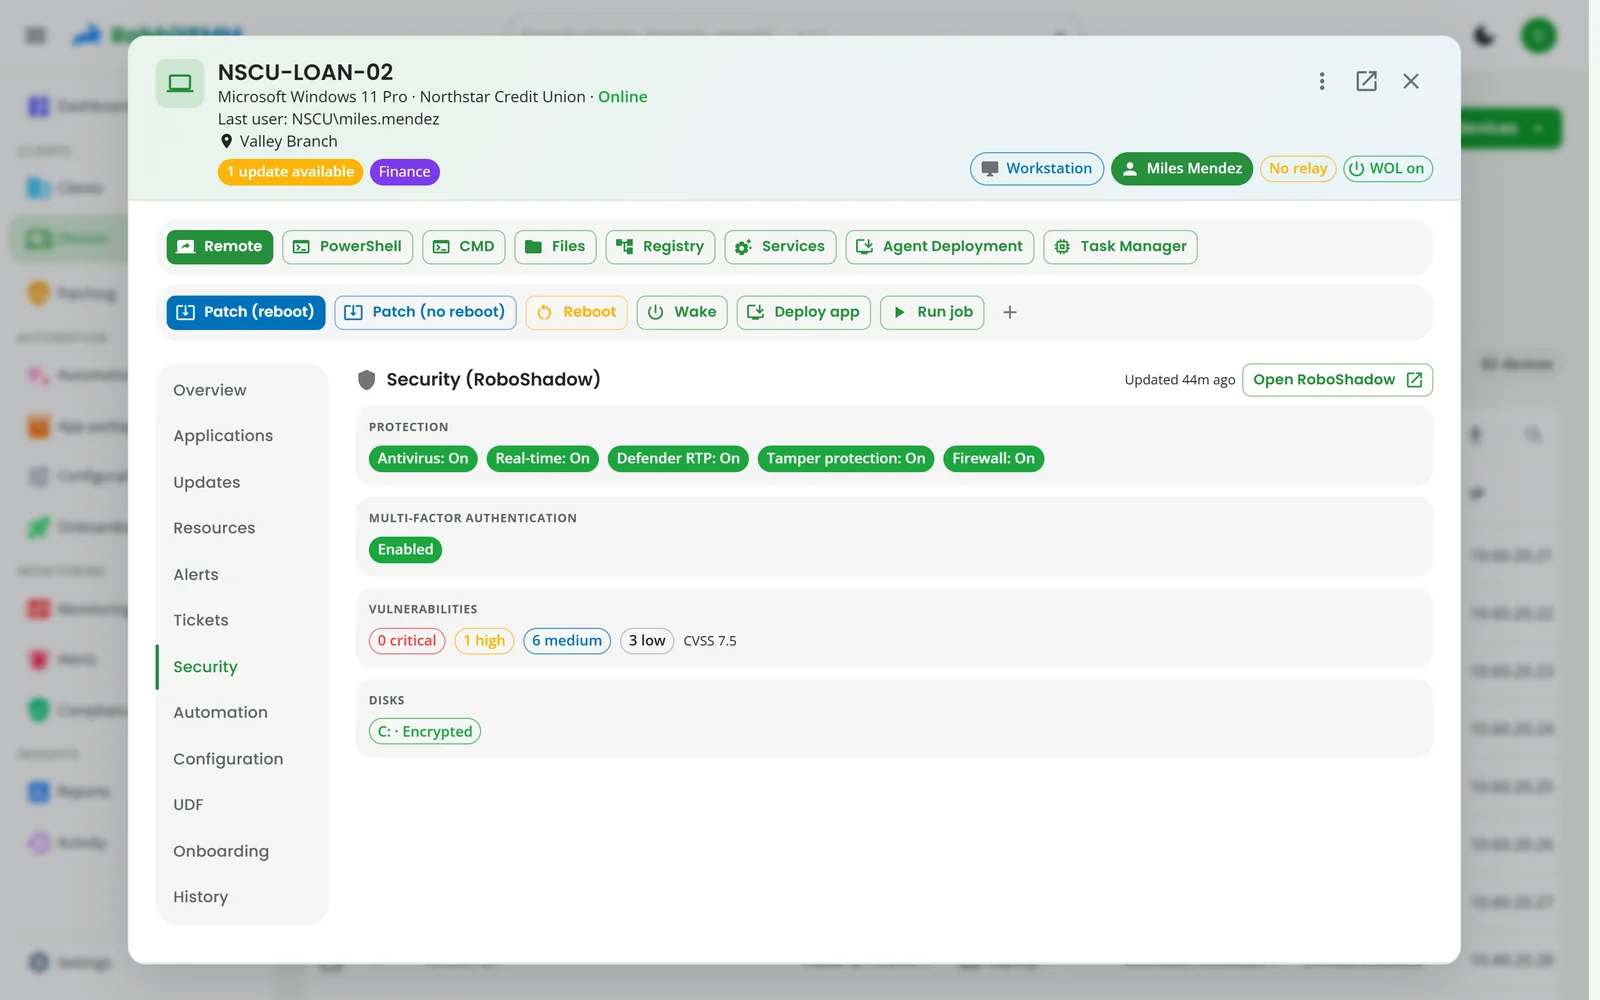This screenshot has width=1600, height=1000.
Task: Send Wake command
Action: (682, 312)
